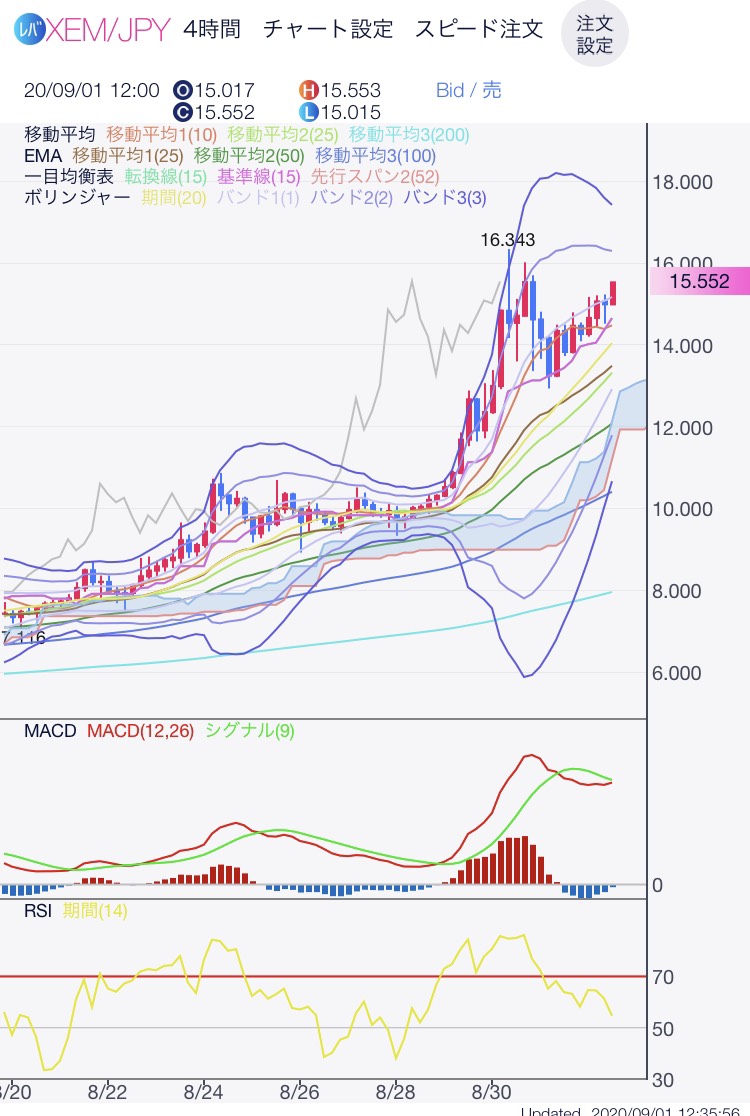This screenshot has width=750, height=1116.
Task: Open スピード注文 speed order
Action: 479,30
